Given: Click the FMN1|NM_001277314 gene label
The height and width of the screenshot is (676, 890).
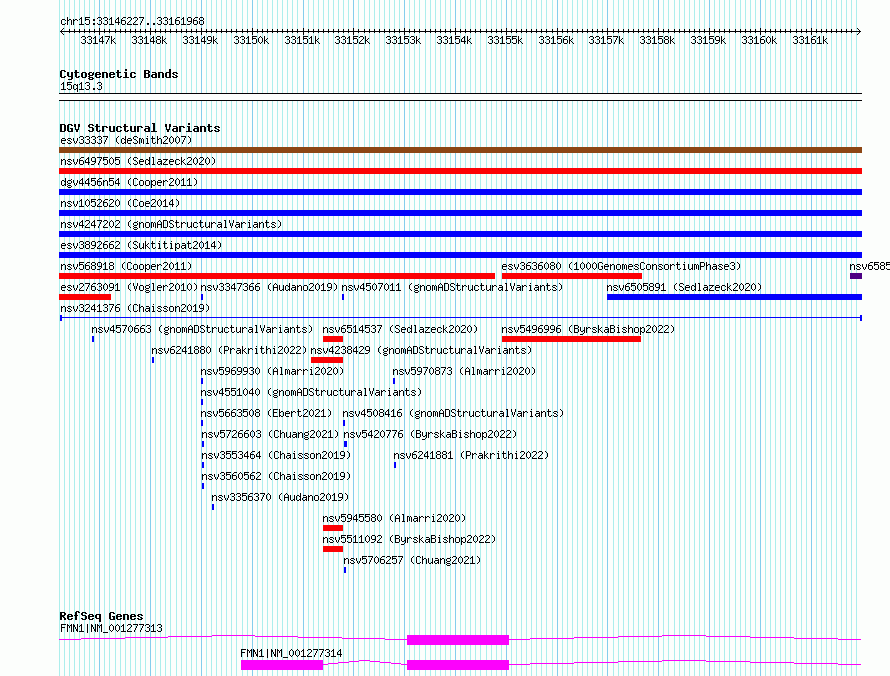Looking at the screenshot, I should (291, 653).
